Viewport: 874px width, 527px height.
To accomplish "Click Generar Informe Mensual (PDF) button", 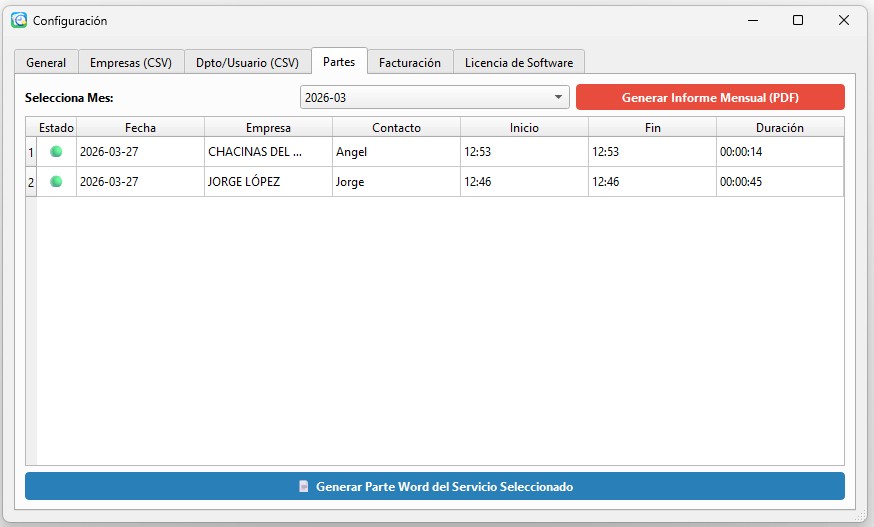I will coord(710,98).
